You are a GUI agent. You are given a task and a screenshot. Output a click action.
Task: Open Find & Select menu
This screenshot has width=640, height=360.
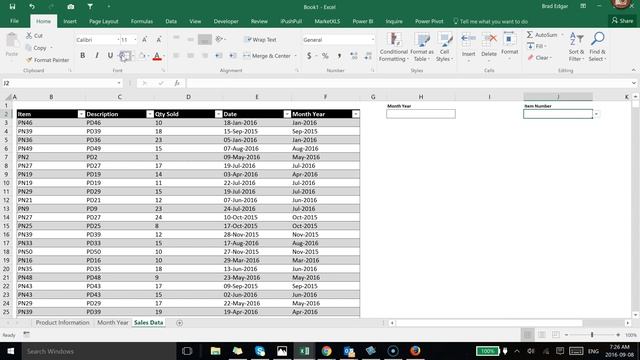[597, 47]
